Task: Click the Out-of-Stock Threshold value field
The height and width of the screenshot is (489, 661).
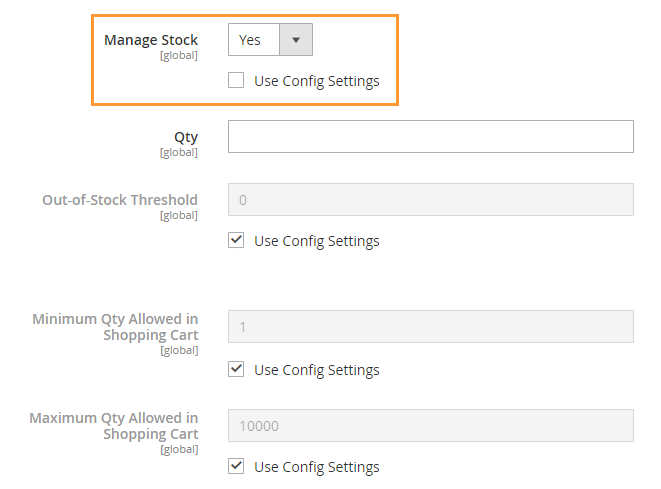Action: 431,199
